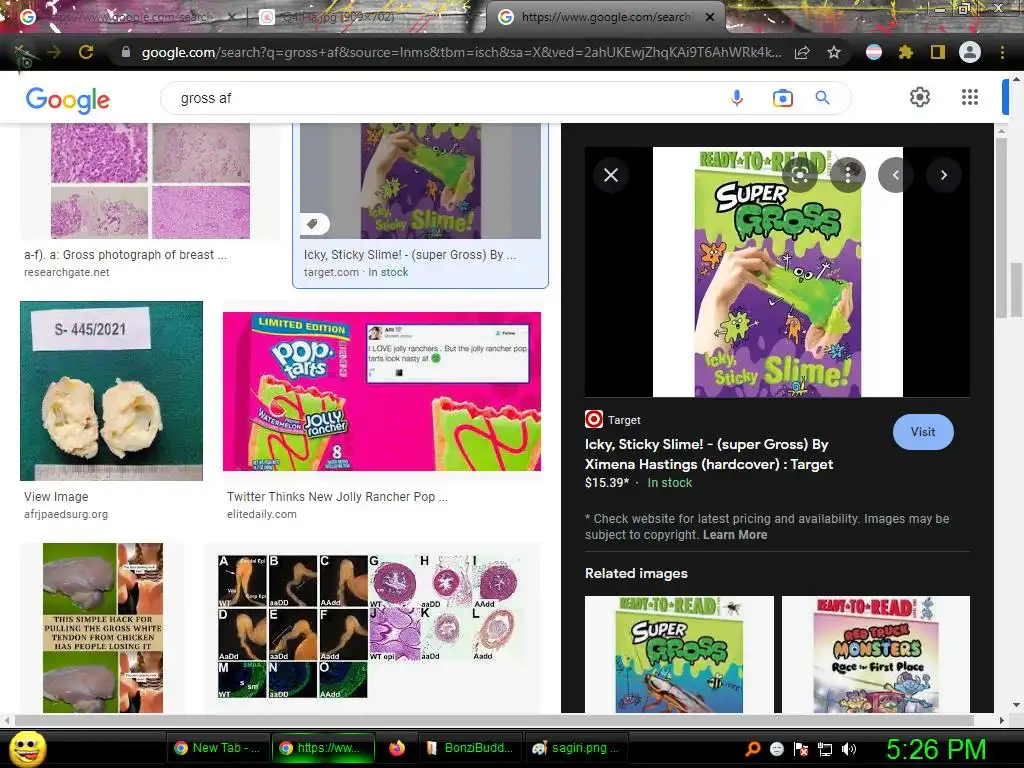Click the Super Gross cover preview image

778,272
